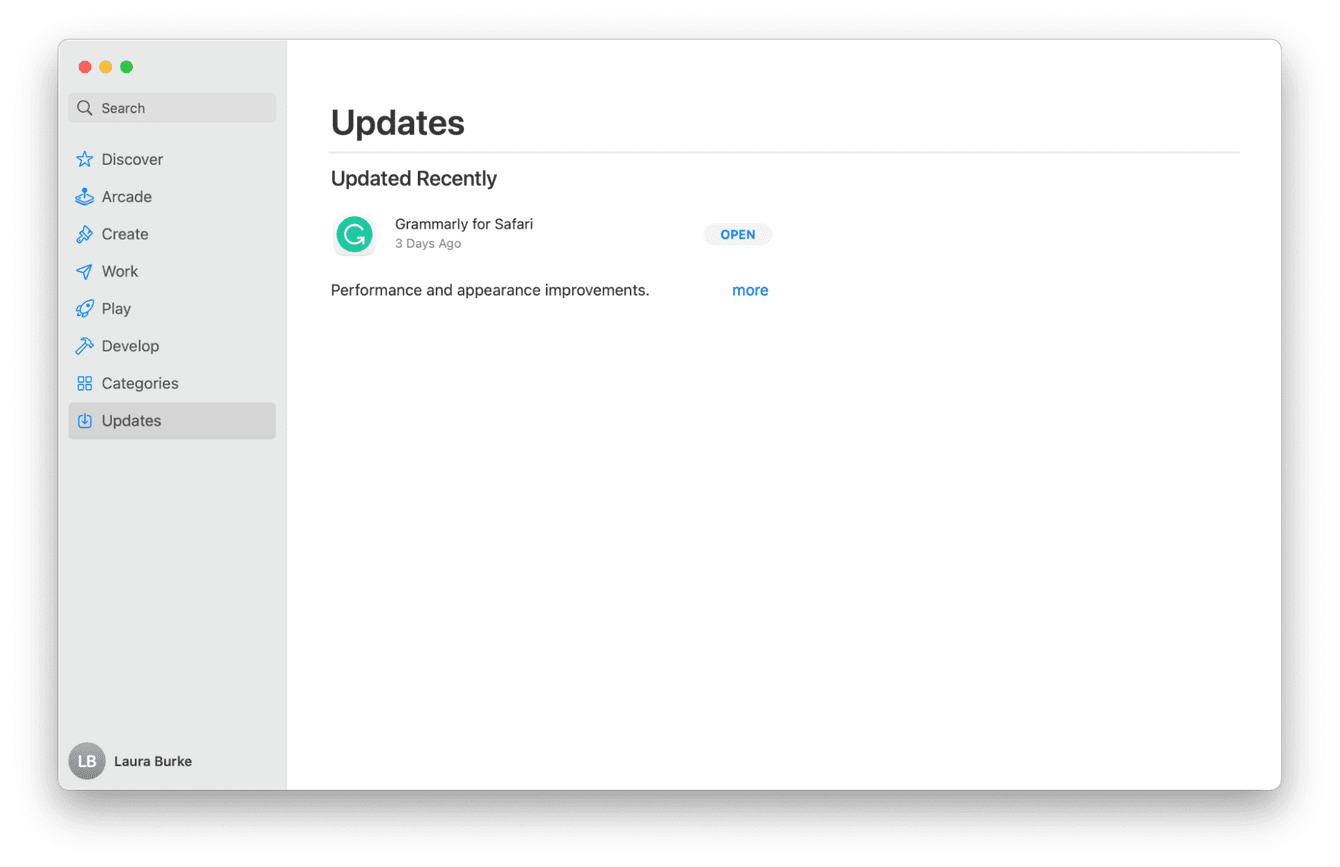
Task: Click the Play rocket icon
Action: (x=85, y=309)
